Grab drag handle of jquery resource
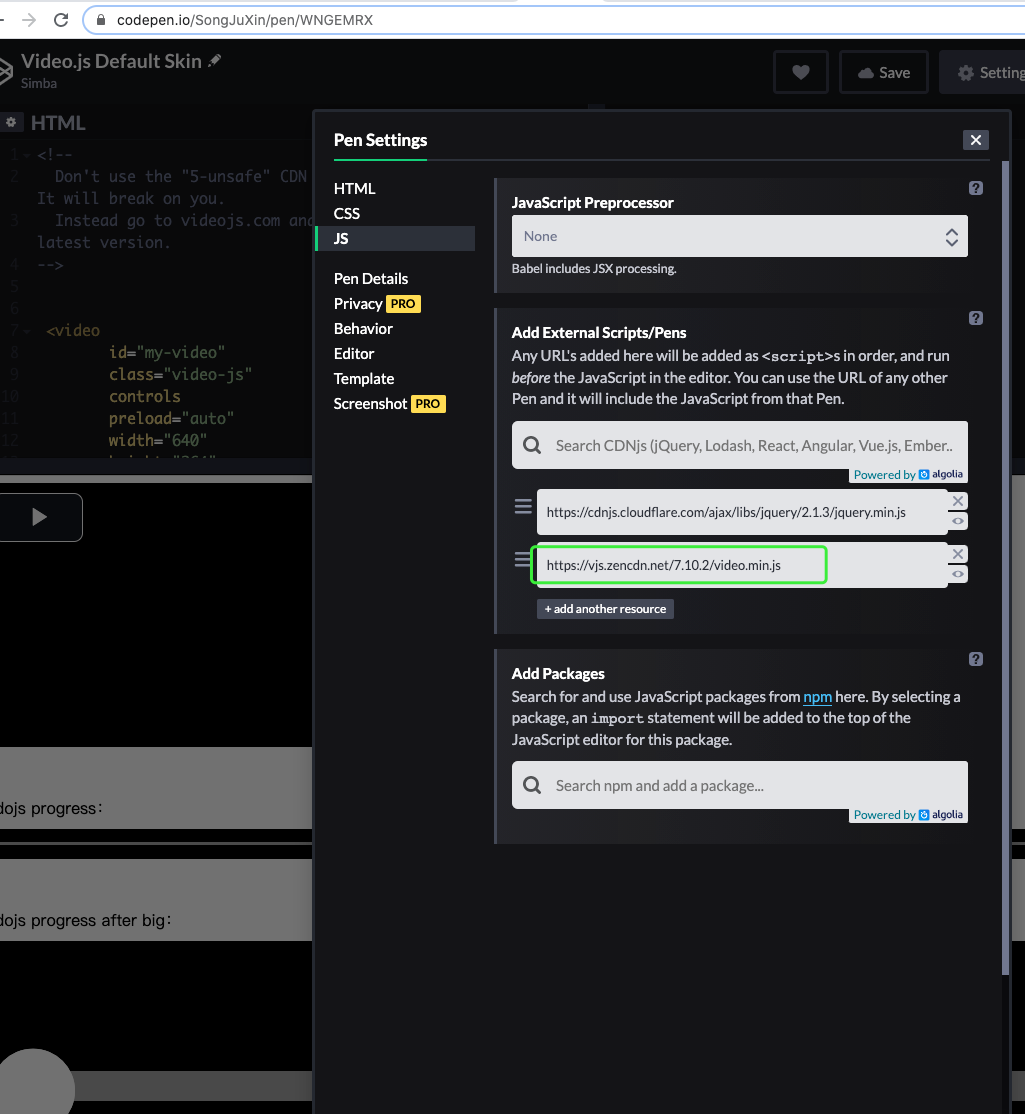Screen dimensions: 1025x1114 click(523, 507)
